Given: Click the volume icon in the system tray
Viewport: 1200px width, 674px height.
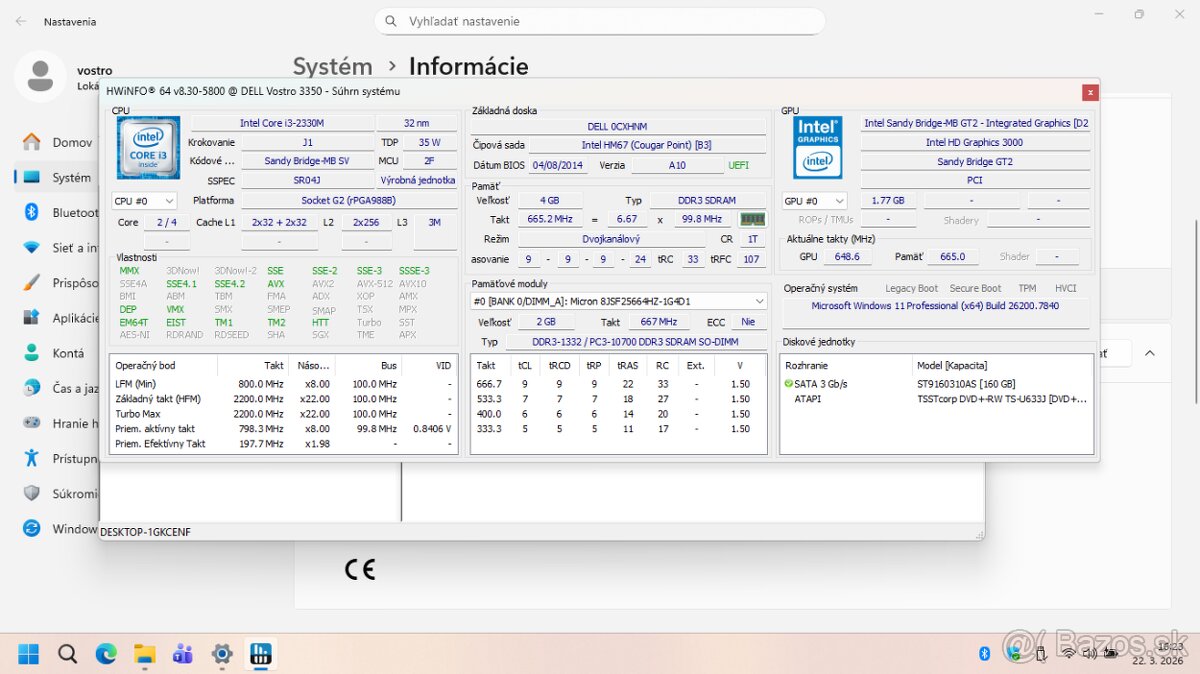Looking at the screenshot, I should (1089, 652).
